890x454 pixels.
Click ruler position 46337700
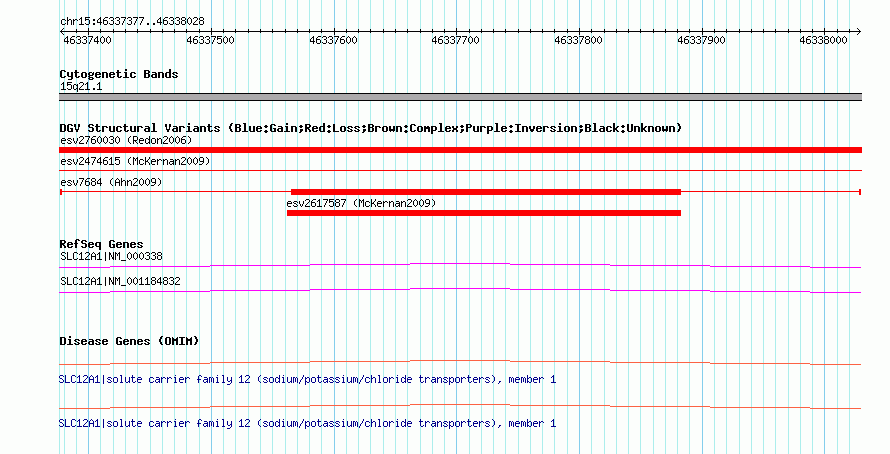pyautogui.click(x=455, y=40)
